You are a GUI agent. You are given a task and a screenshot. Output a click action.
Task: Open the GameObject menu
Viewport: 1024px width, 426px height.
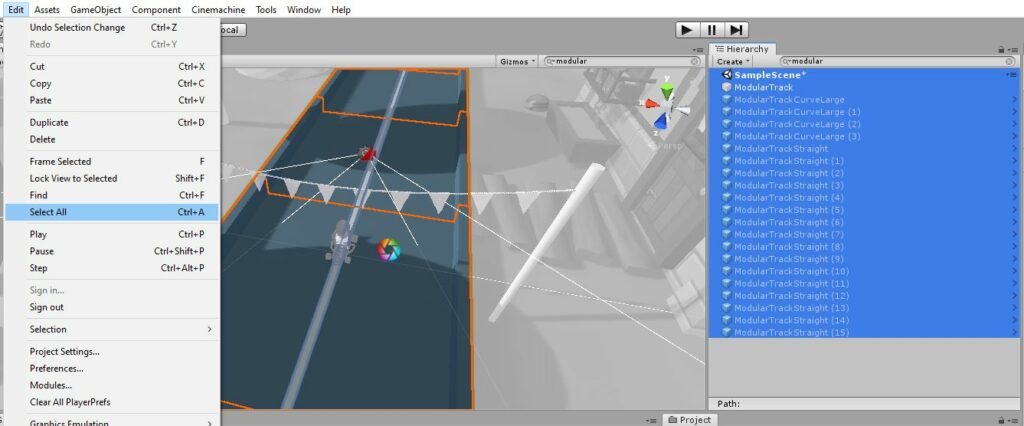96,10
